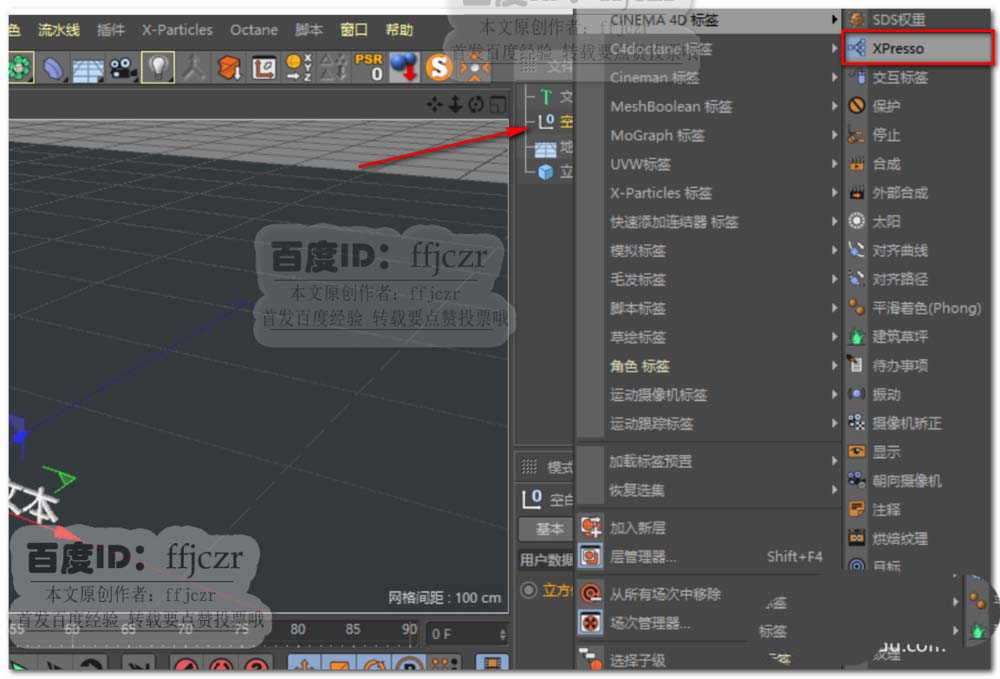The image size is (1000, 679).
Task: Expand the MeshBoolean 标签 submenu
Action: (709, 106)
